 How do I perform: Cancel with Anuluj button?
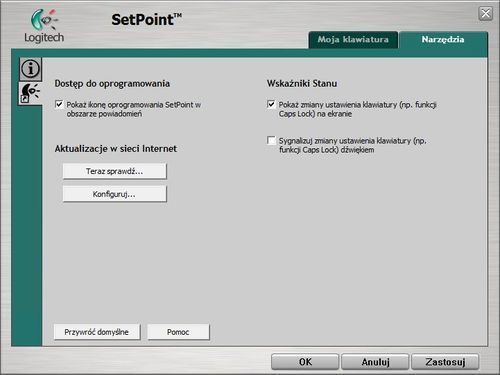(x=375, y=362)
